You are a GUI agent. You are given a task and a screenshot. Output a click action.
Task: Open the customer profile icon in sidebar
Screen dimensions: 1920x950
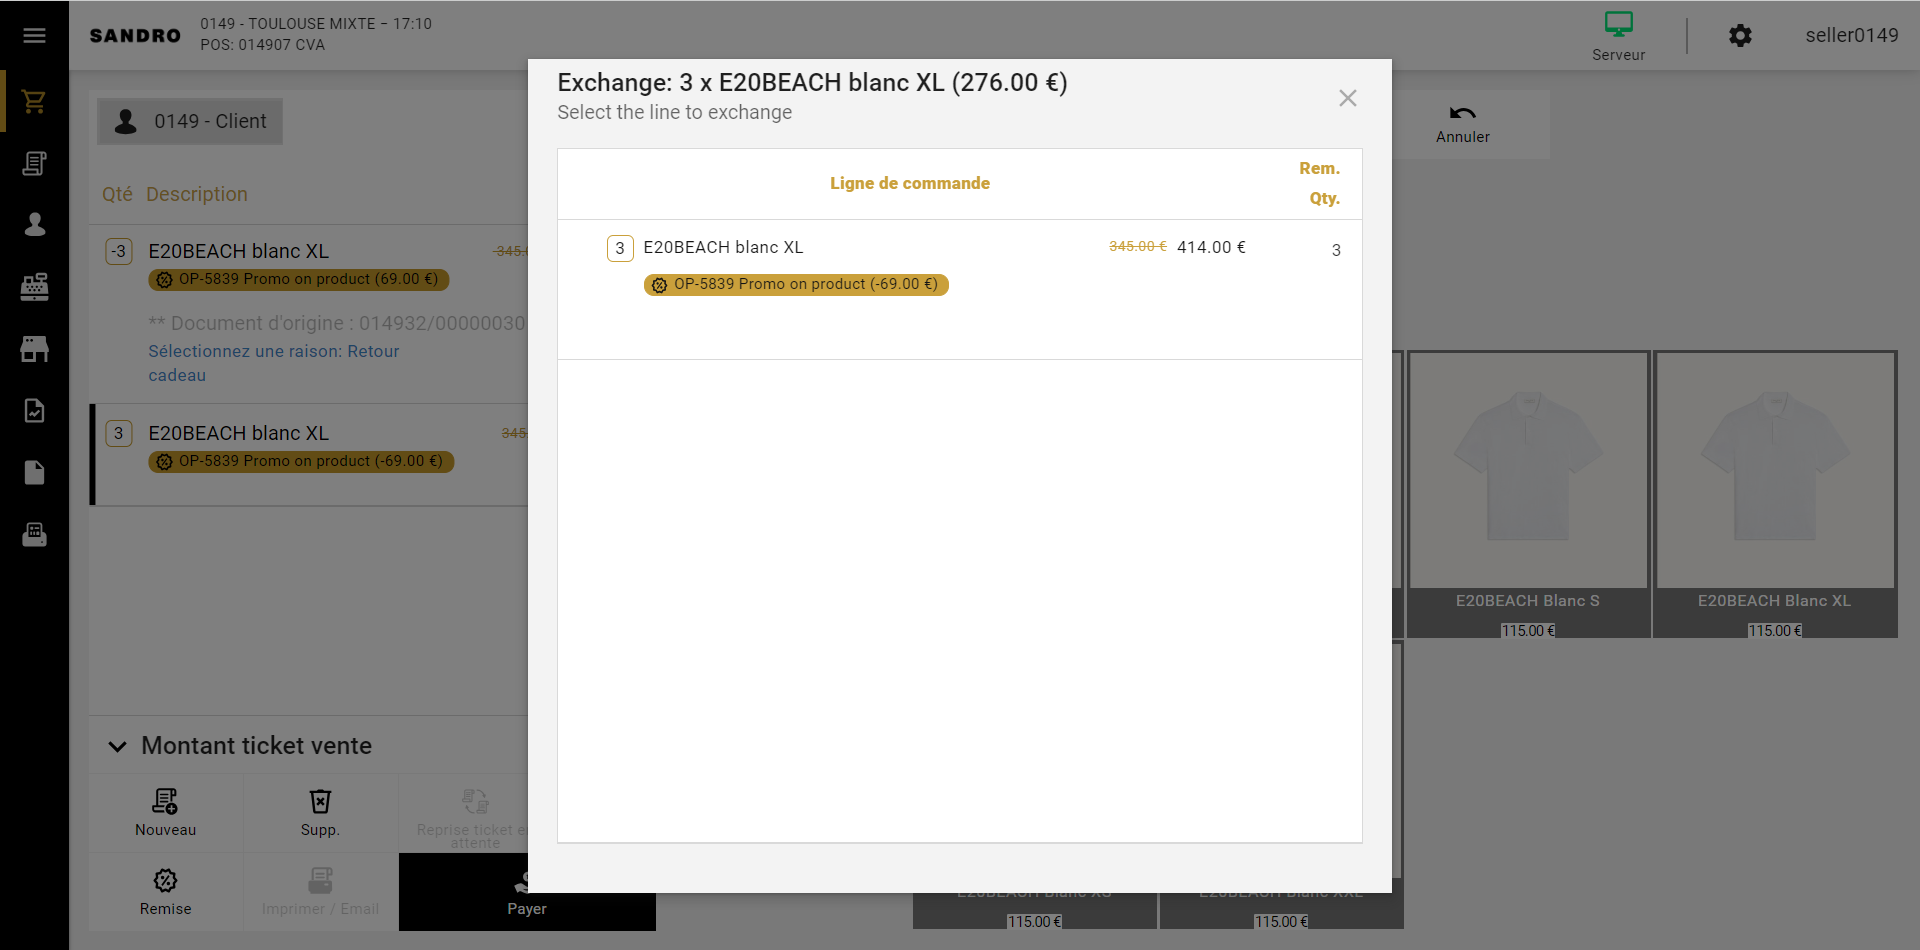[34, 224]
